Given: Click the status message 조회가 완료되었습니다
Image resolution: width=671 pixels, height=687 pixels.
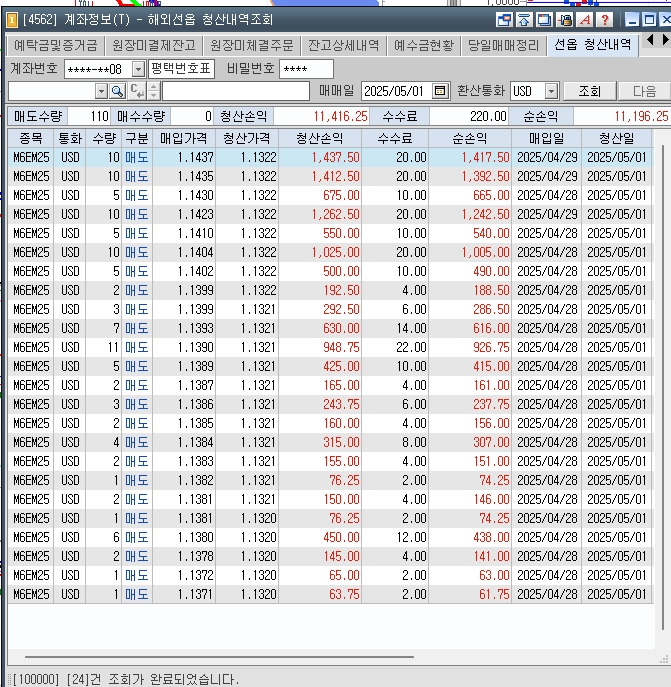Looking at the screenshot, I should pos(174,680).
